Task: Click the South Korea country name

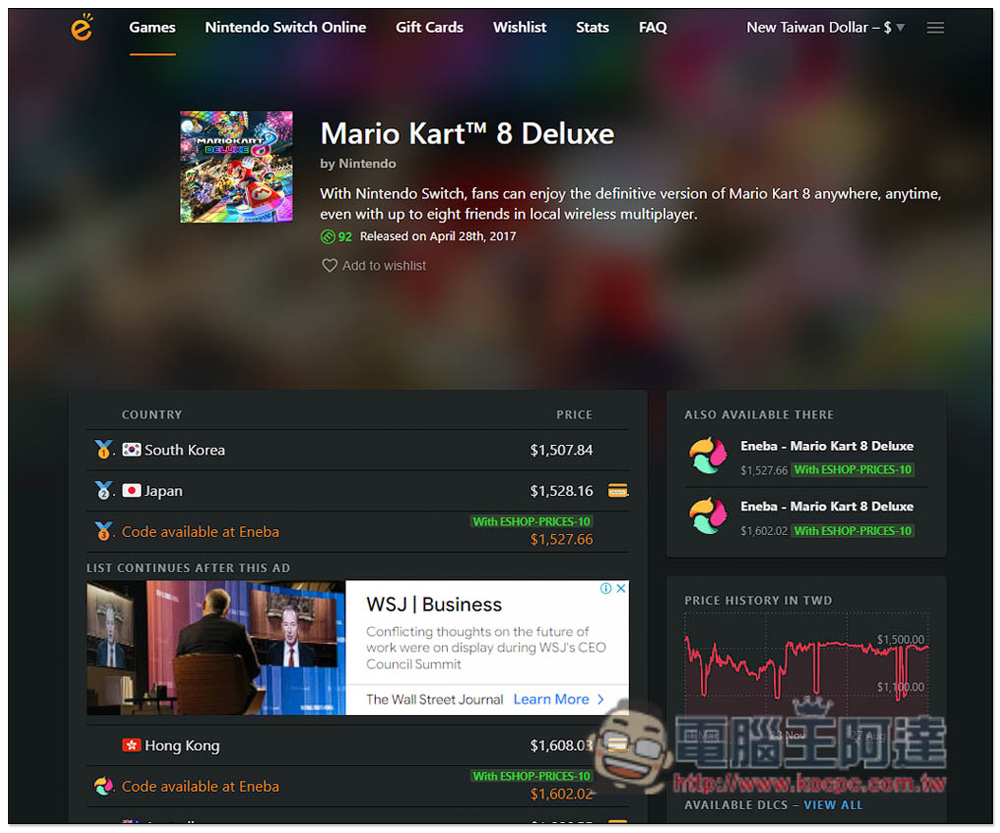Action: point(184,450)
